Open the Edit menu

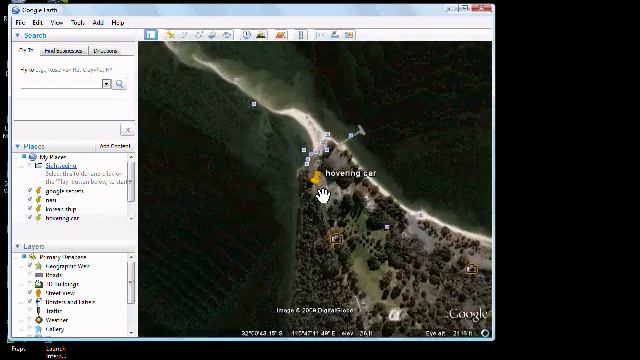click(x=38, y=23)
